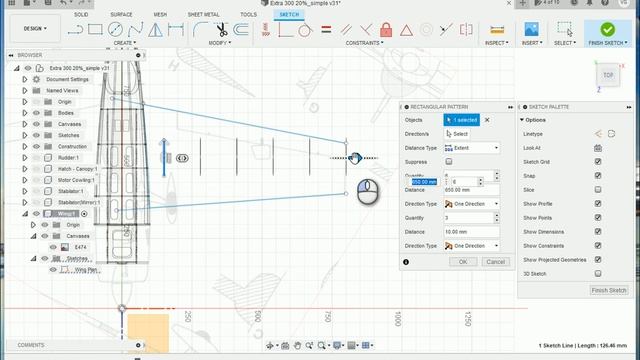Switch to the SOLID tab

point(81,14)
